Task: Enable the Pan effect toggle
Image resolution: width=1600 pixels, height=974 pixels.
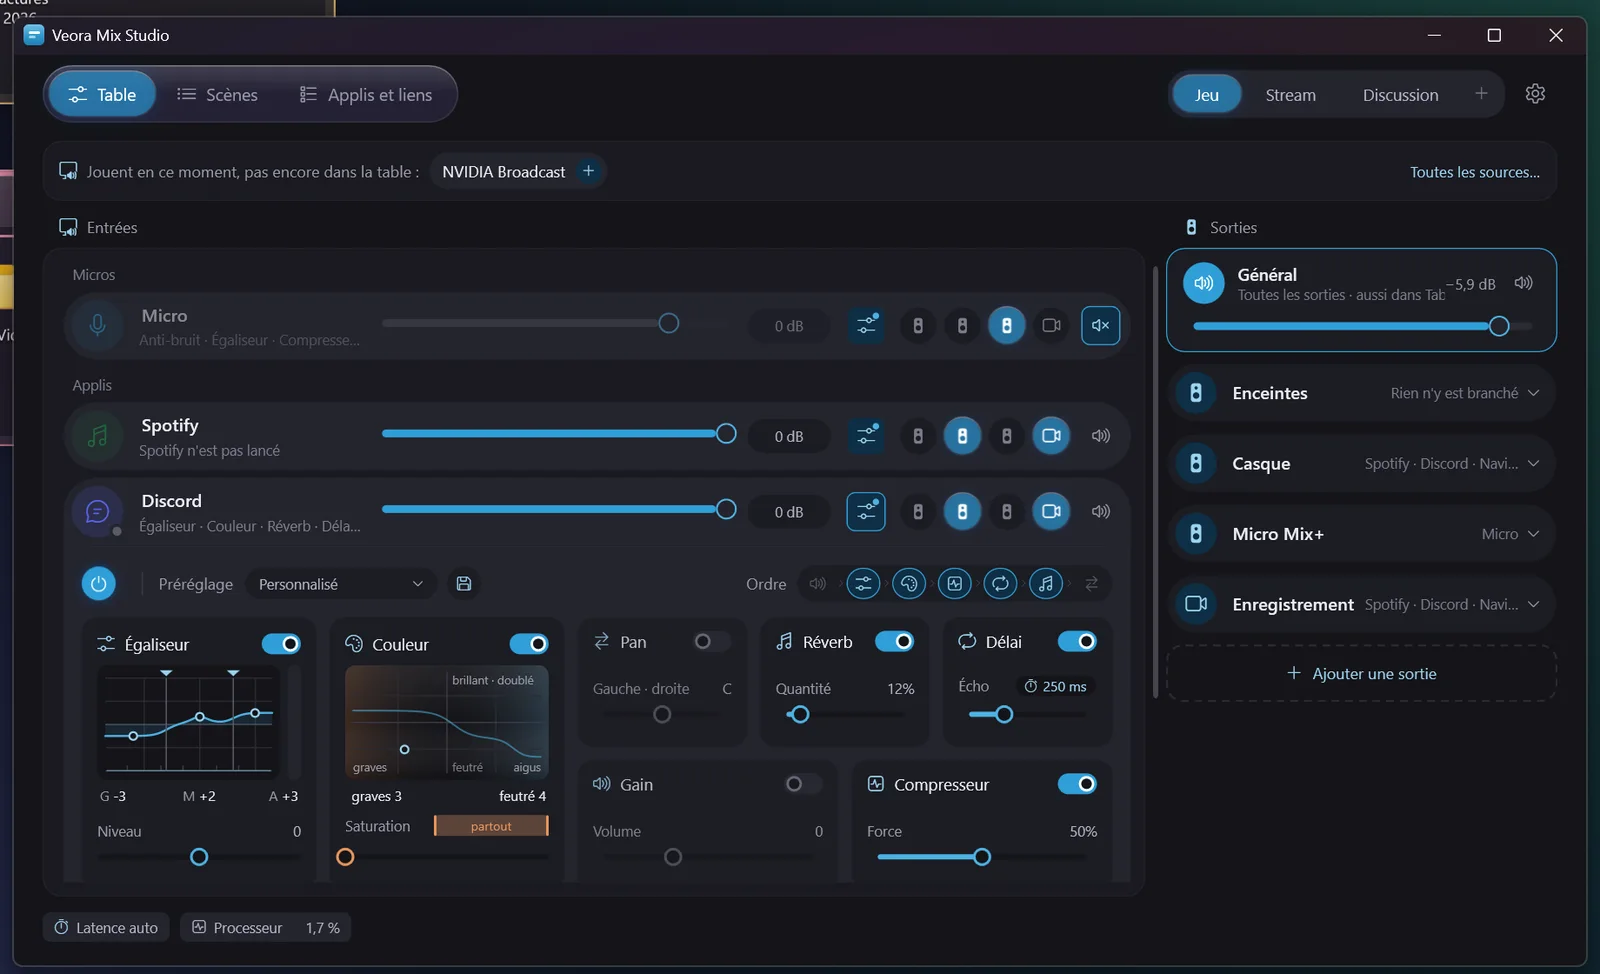Action: pyautogui.click(x=712, y=641)
